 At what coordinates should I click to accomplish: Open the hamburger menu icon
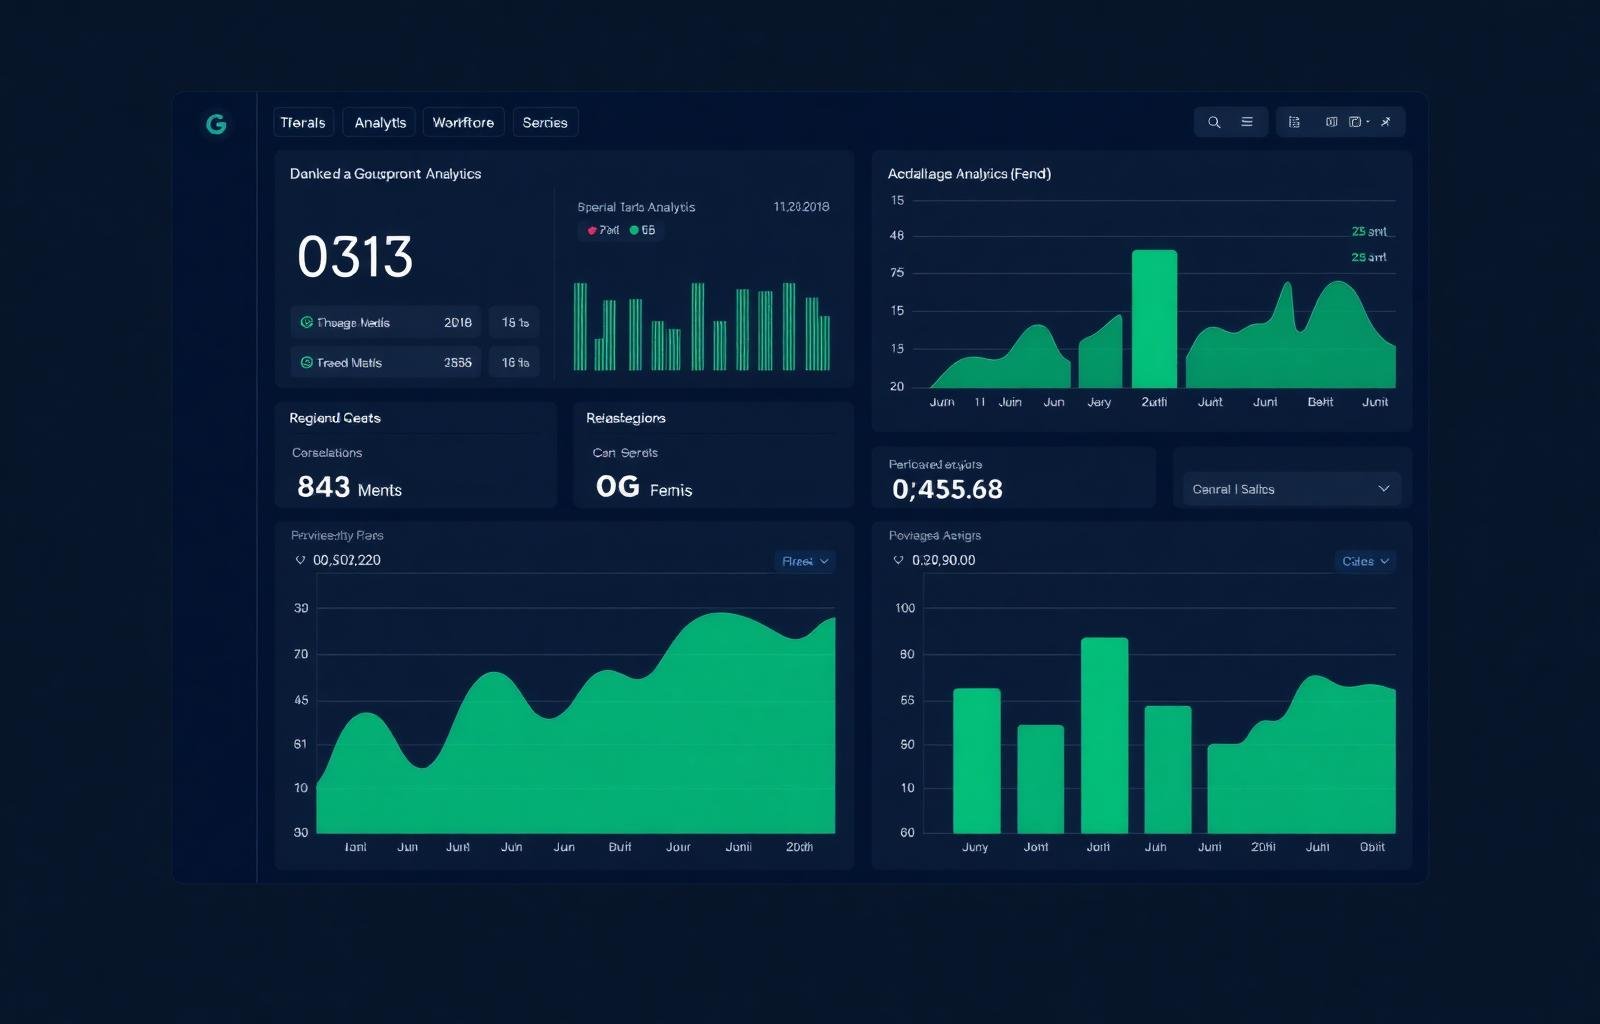pos(1247,122)
